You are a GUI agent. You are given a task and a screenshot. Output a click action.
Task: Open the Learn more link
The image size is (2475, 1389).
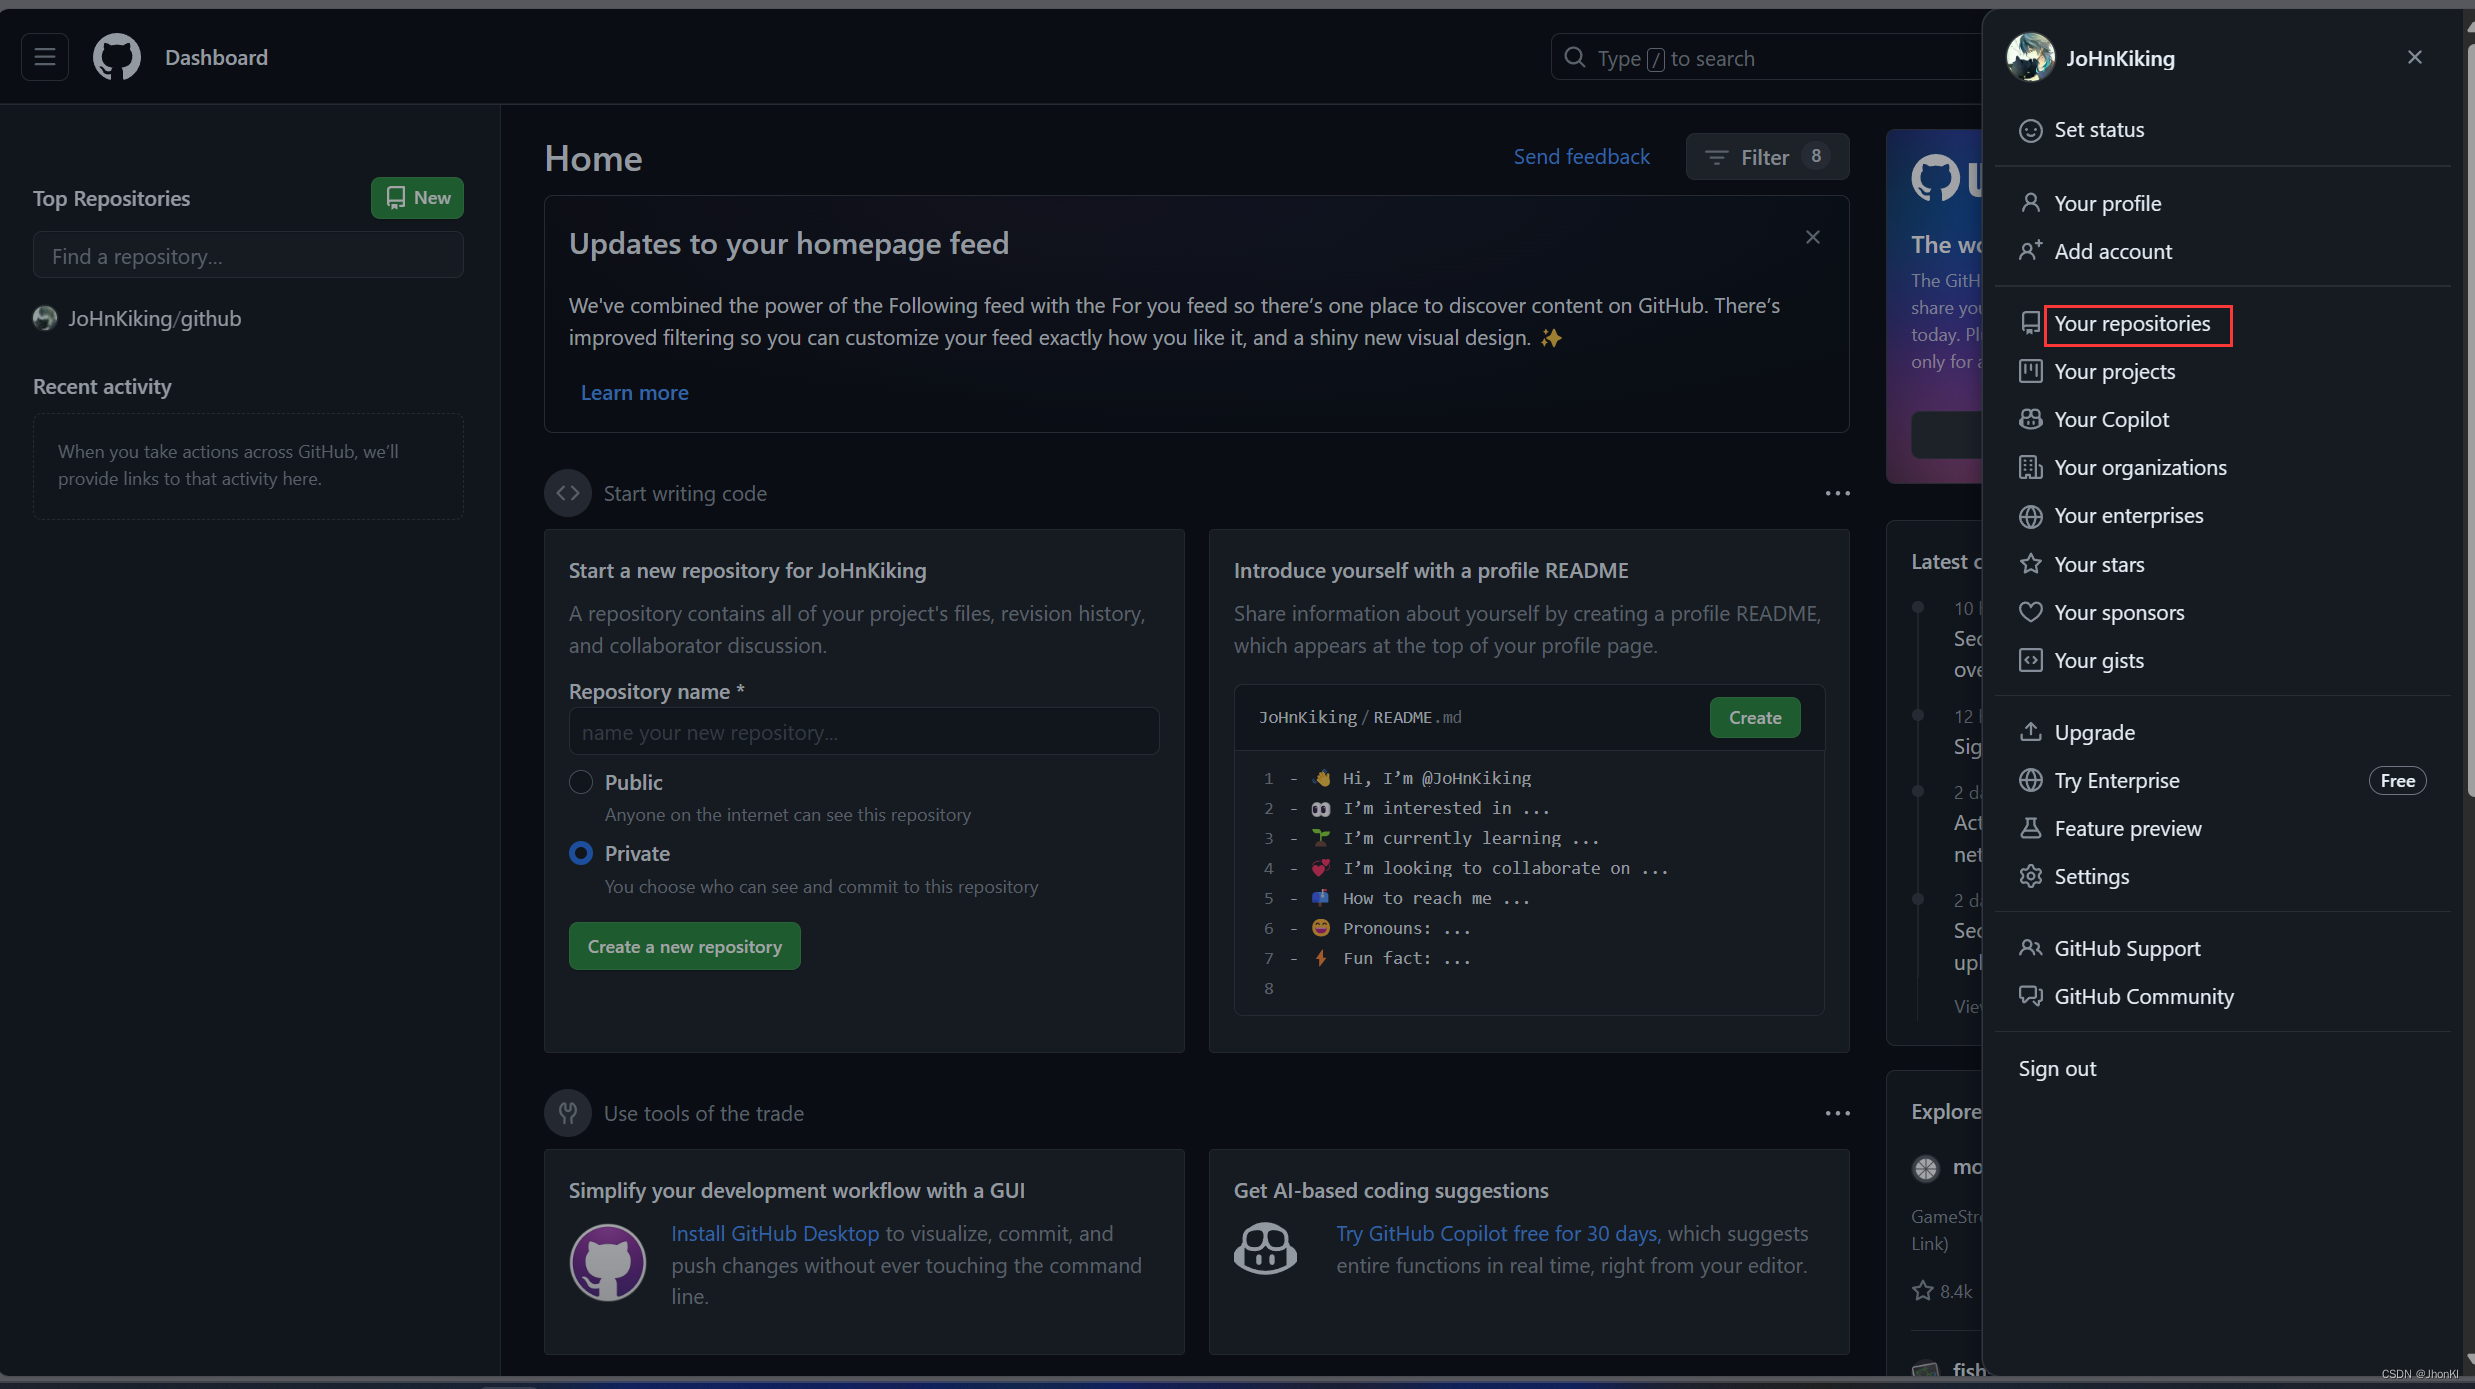coord(634,393)
